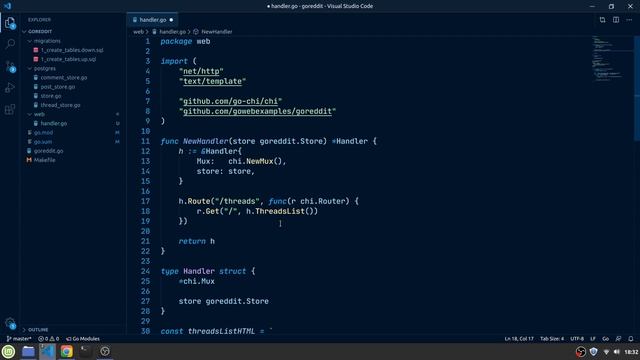Click the VS Code logo menu
Screen dimensions: 640x360
[7, 6]
